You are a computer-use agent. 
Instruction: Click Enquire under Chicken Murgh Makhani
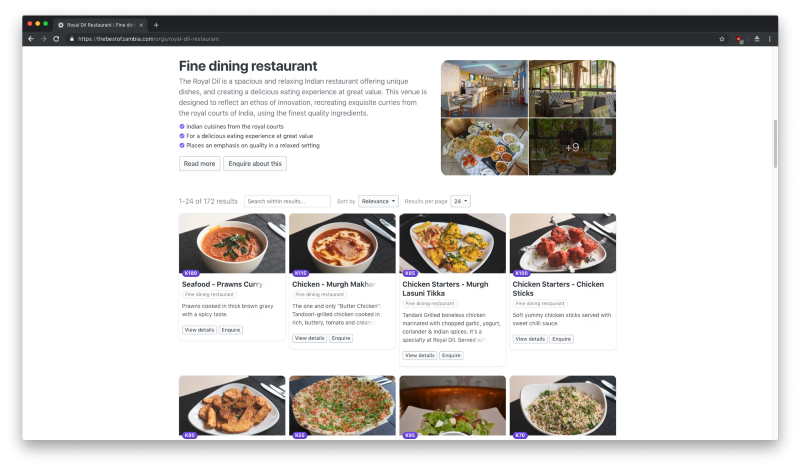(x=341, y=338)
